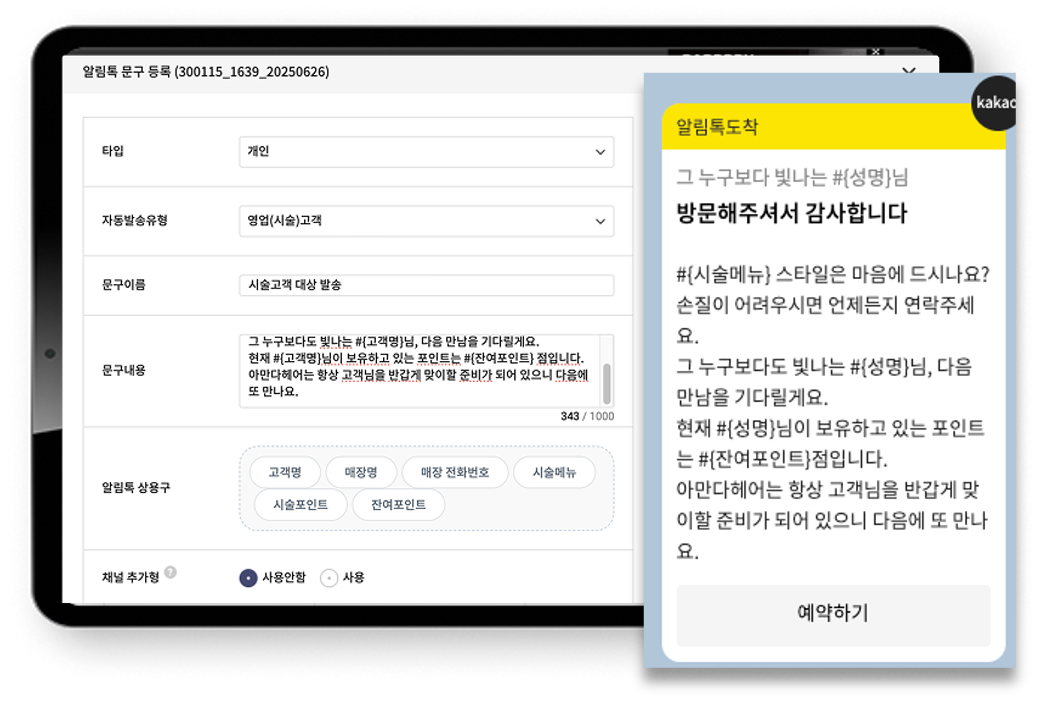The width and height of the screenshot is (1040, 701).
Task: Click the 방문해주셔서 감사합니다 preview heading
Action: (x=791, y=213)
